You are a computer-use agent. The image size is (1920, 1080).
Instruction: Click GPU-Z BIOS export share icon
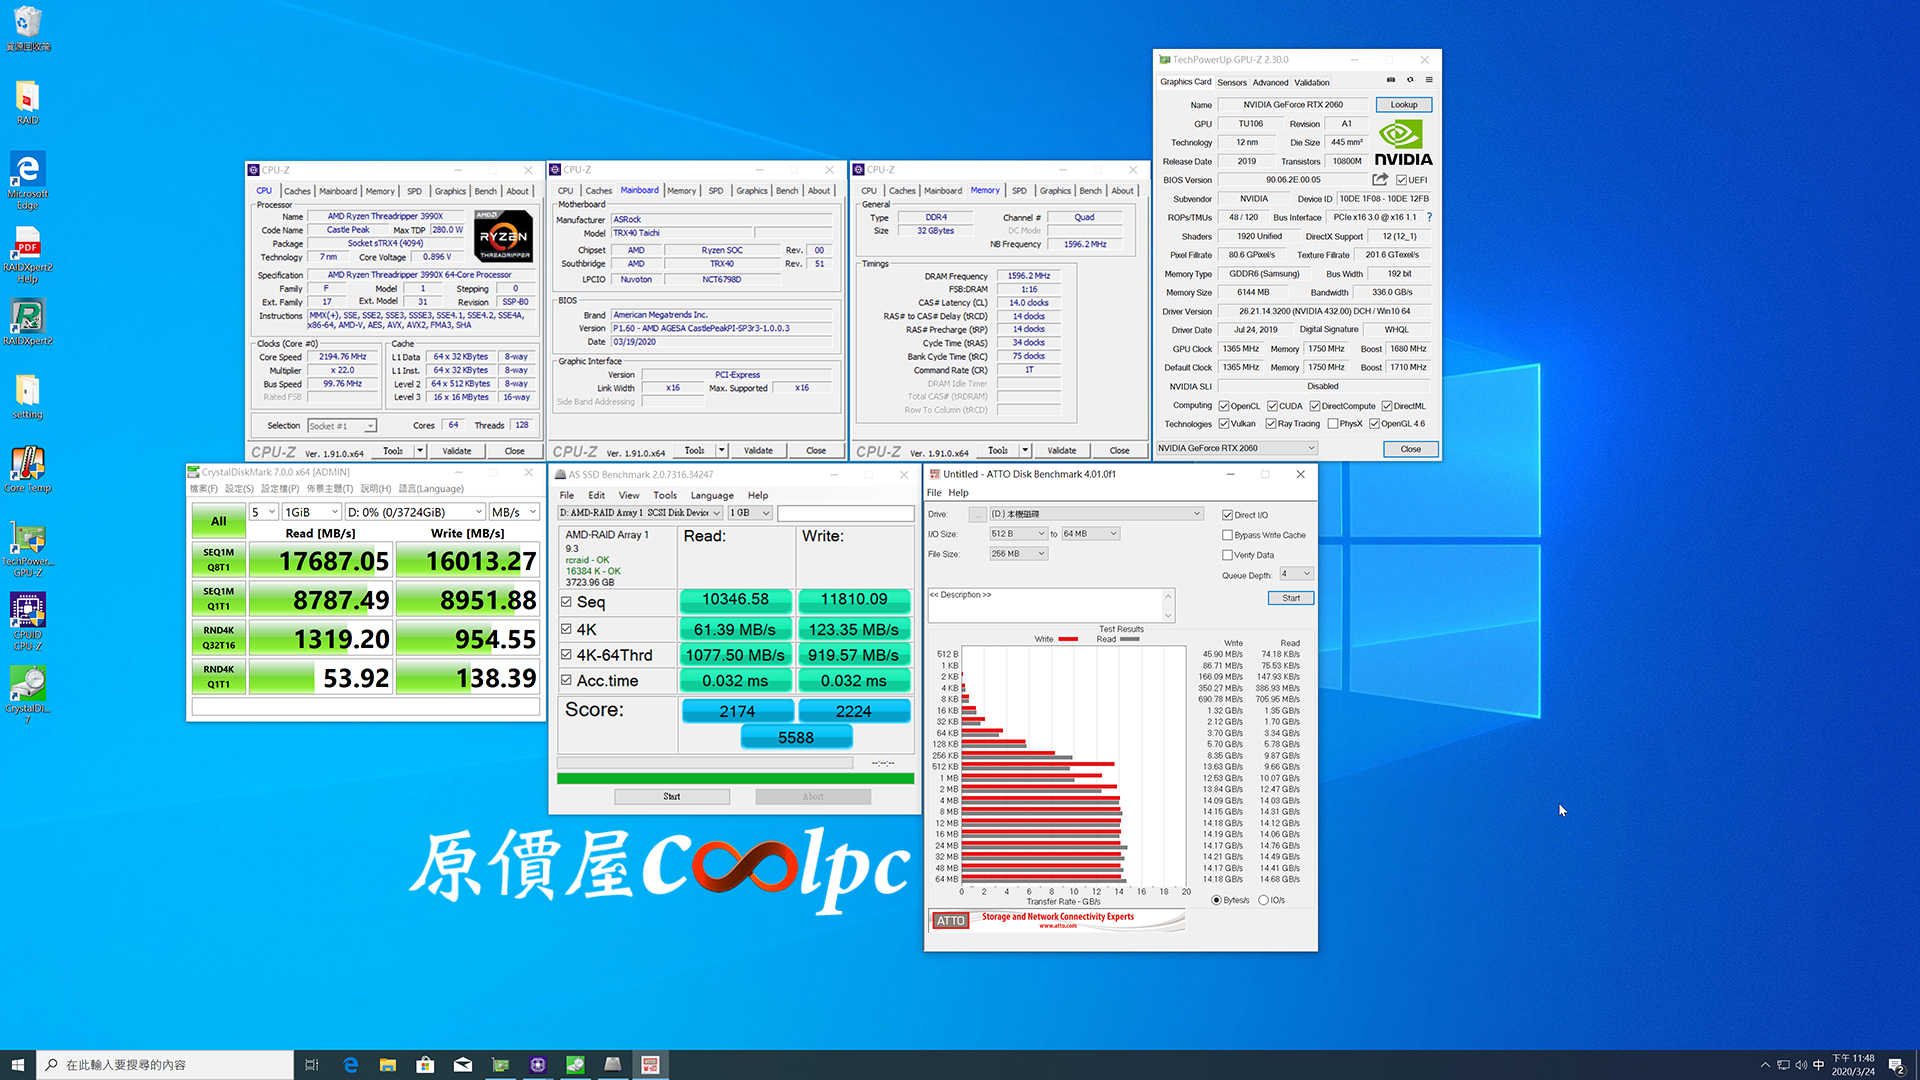tap(1380, 180)
